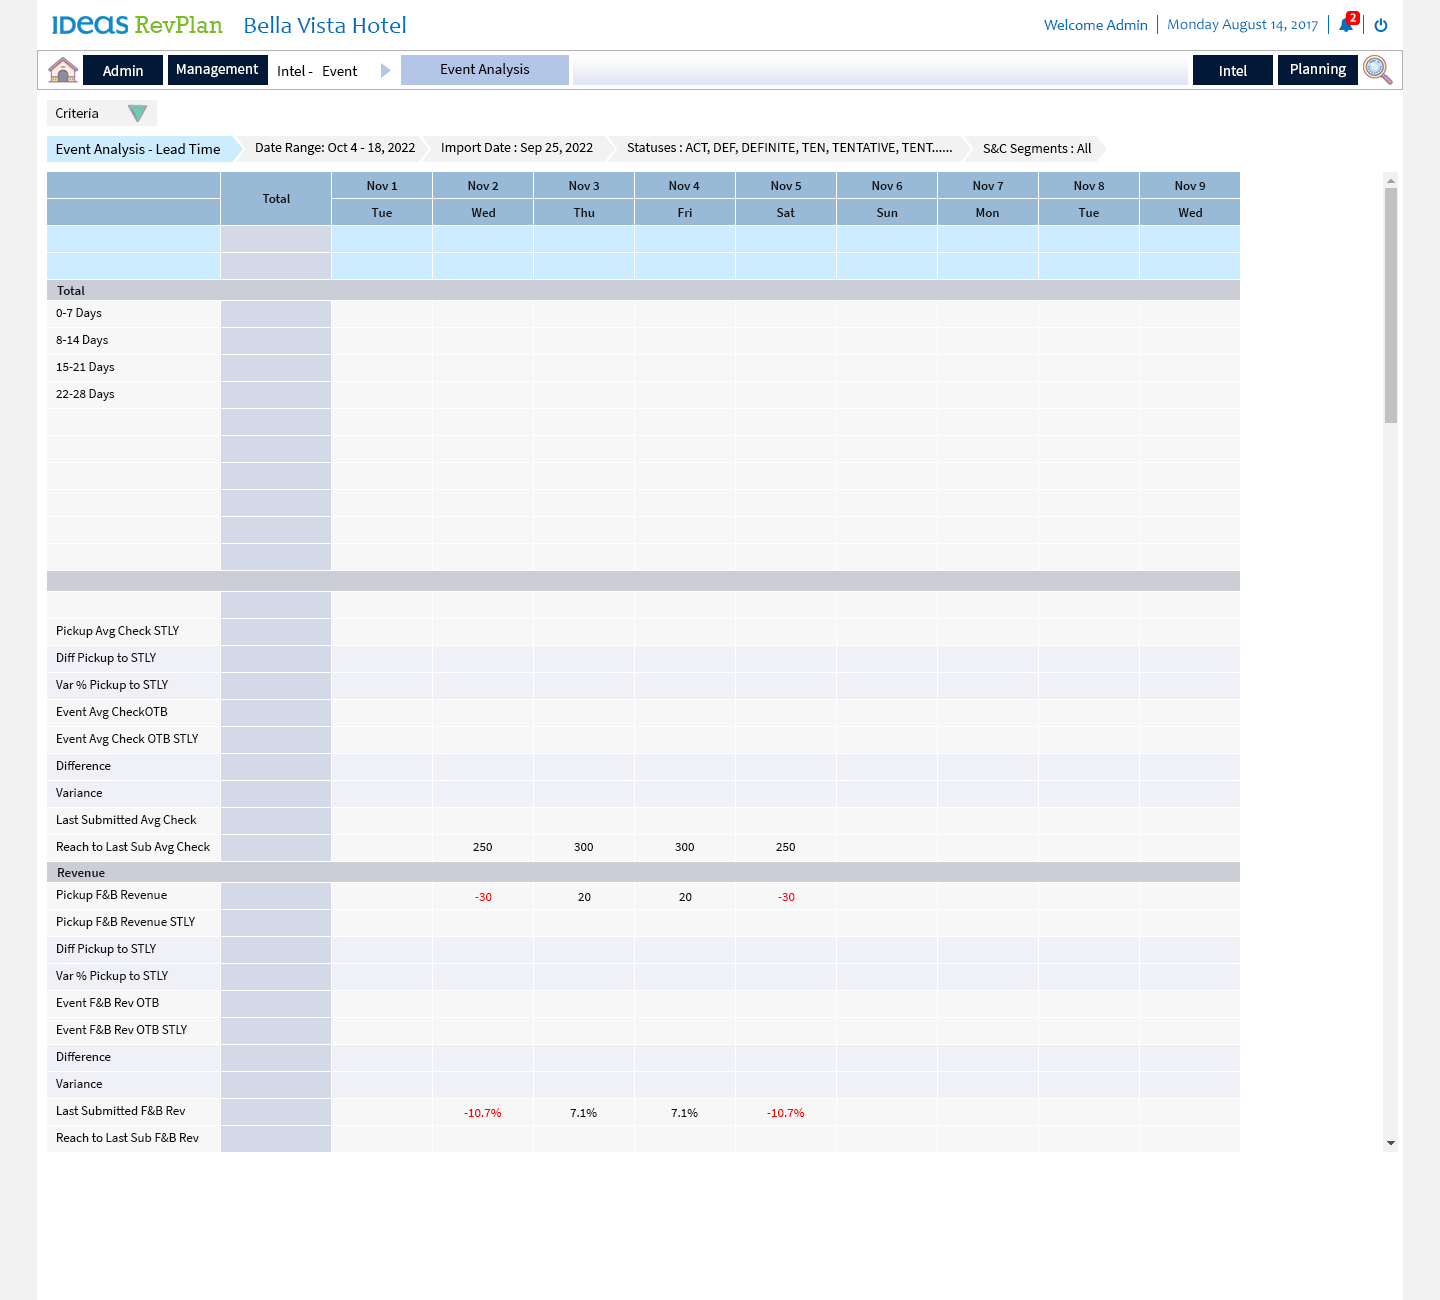Click the Import Date criteria chip
The height and width of the screenshot is (1300, 1440).
coord(516,148)
